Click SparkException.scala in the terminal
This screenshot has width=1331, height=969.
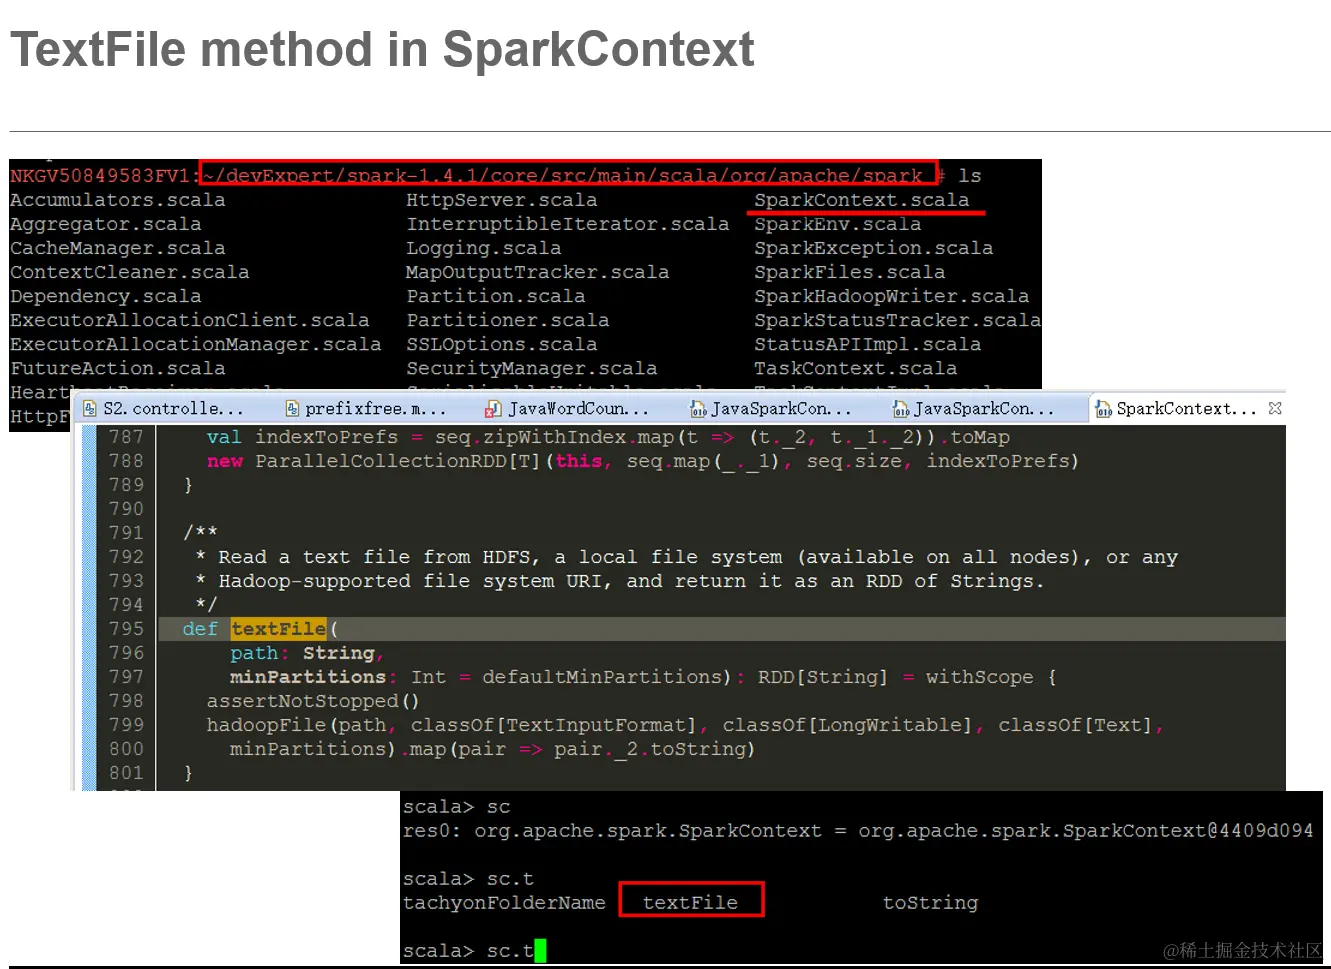pyautogui.click(x=874, y=248)
